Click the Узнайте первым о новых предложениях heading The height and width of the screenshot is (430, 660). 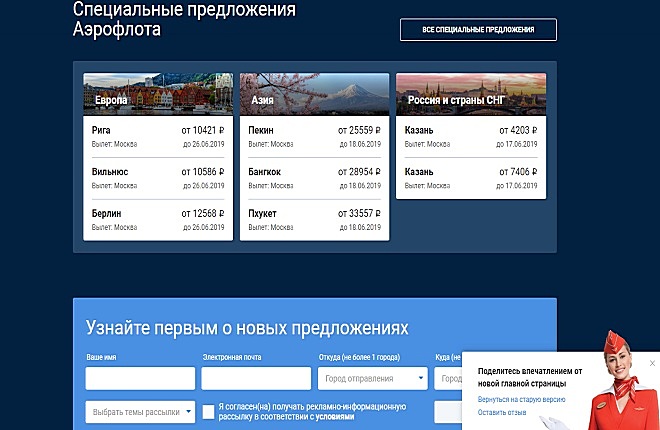coord(247,328)
